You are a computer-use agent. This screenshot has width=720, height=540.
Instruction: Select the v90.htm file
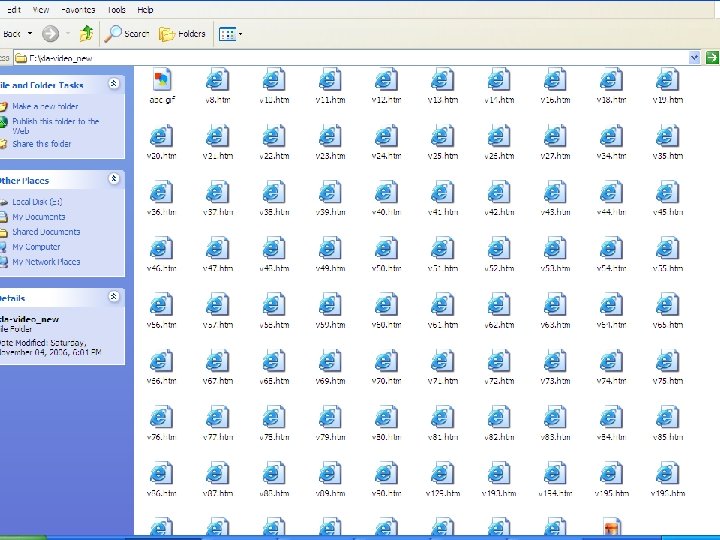386,480
